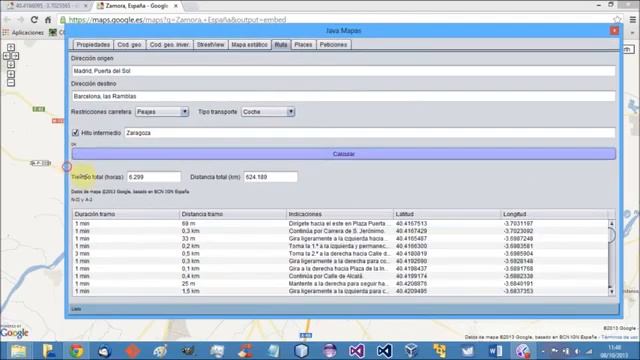
Task: Pan the Google map up
Action: point(11,47)
